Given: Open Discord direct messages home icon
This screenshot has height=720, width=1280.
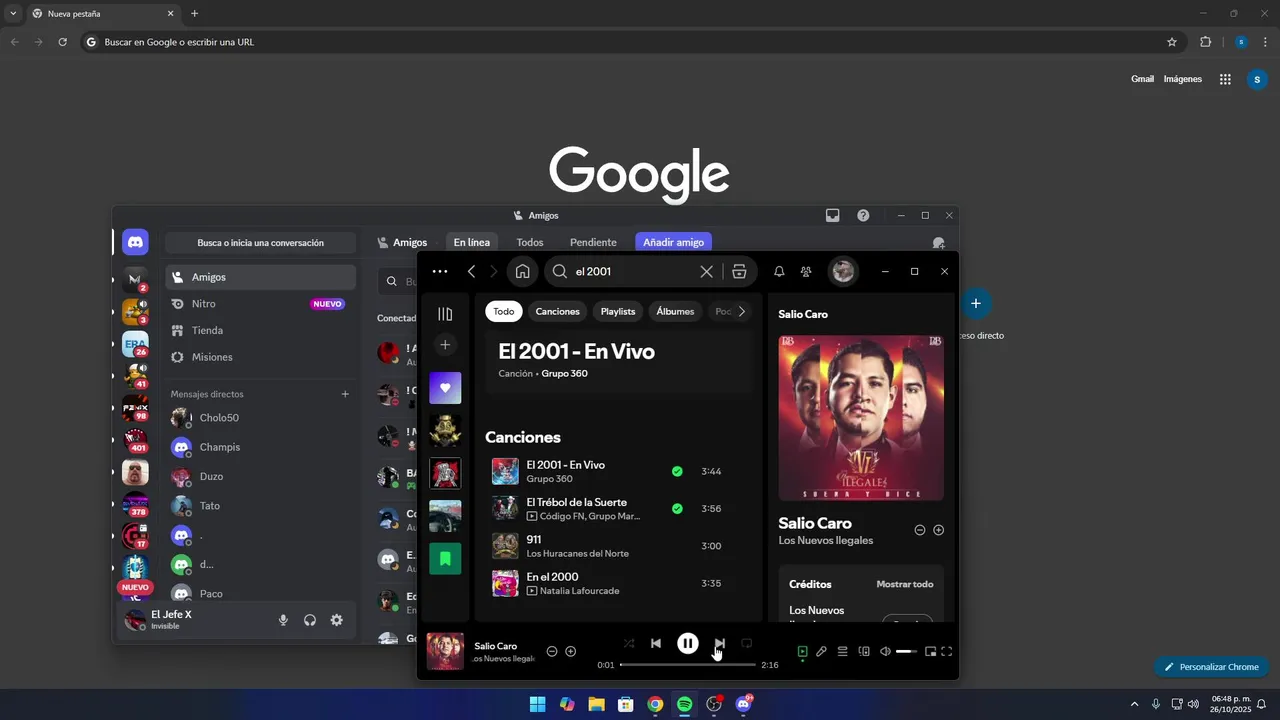Looking at the screenshot, I should point(135,242).
